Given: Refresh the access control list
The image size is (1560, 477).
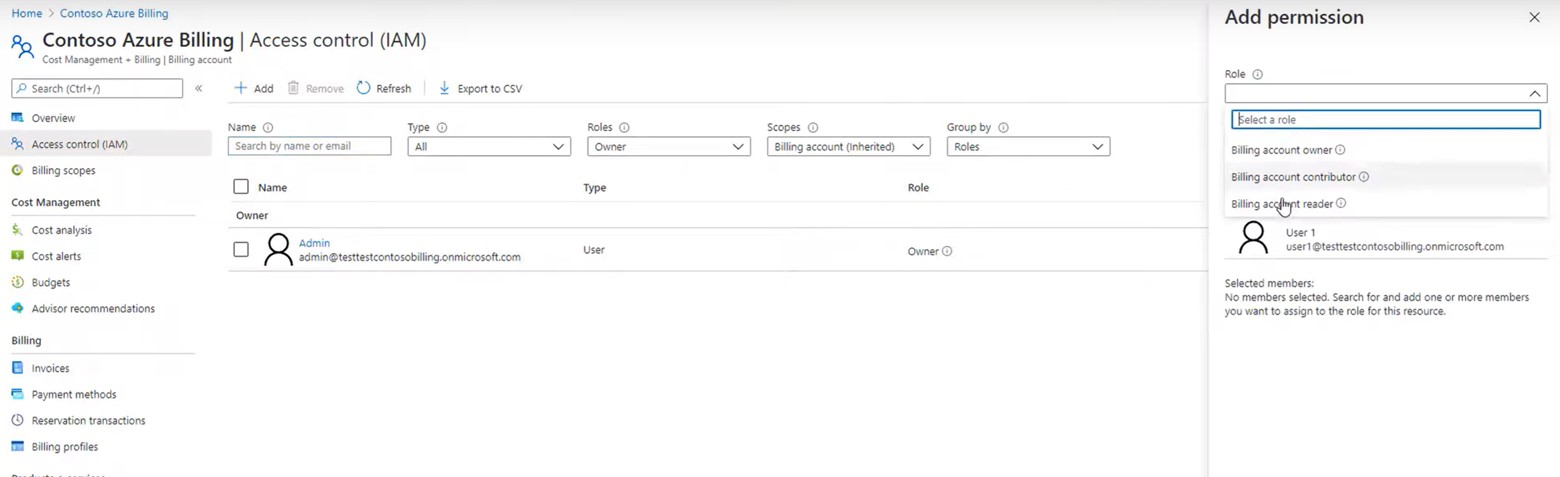Looking at the screenshot, I should (383, 88).
